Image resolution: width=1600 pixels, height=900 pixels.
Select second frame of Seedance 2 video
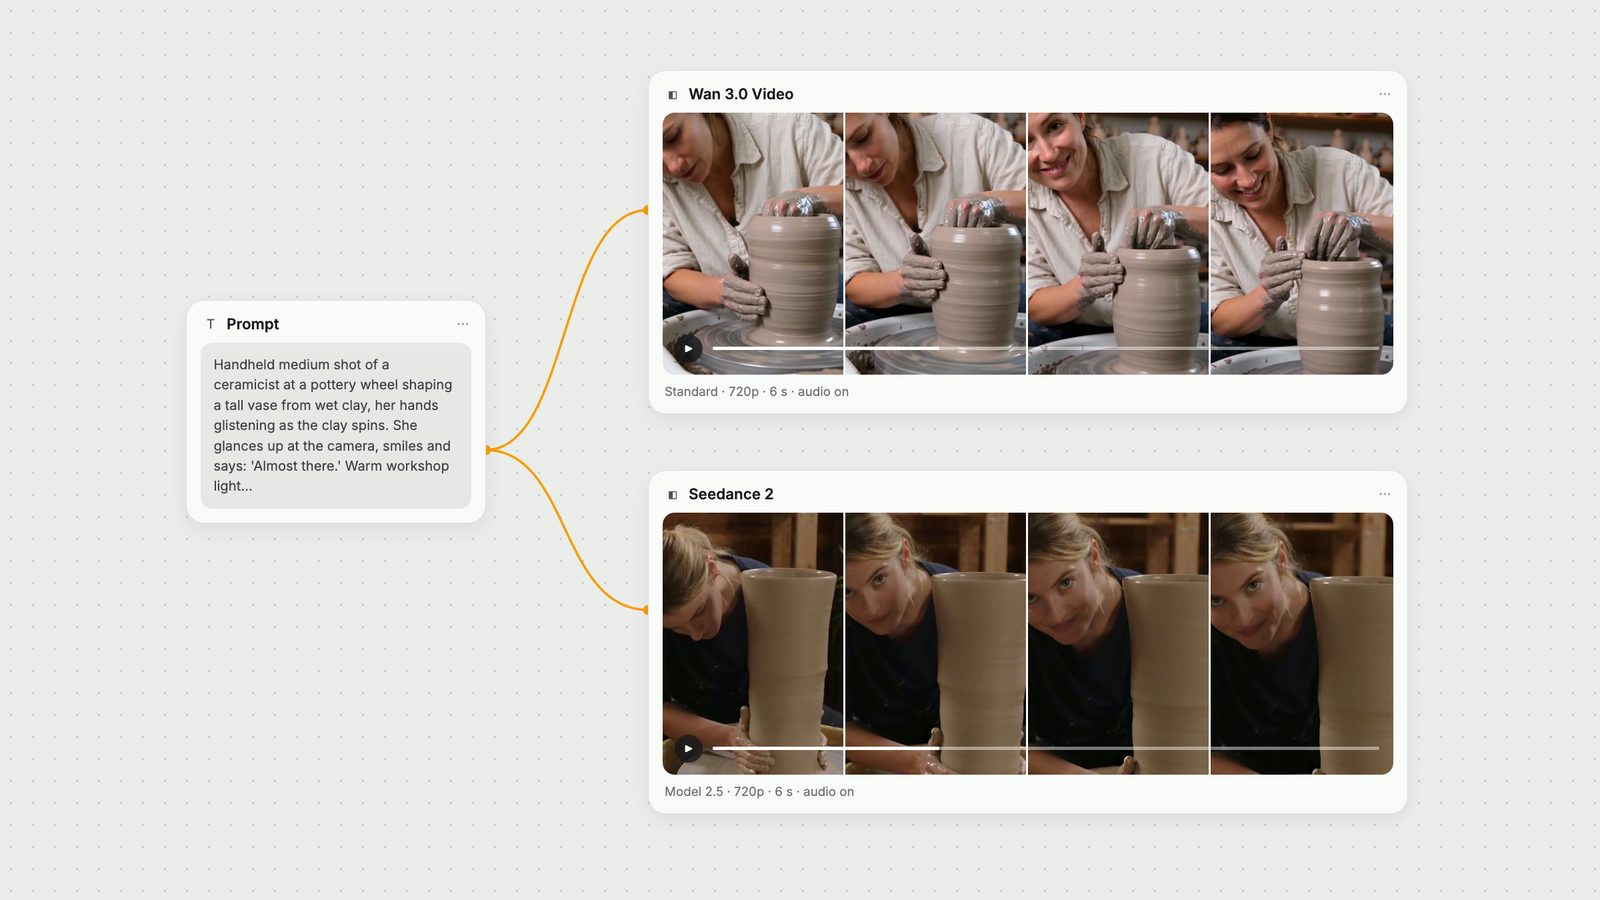(x=936, y=644)
